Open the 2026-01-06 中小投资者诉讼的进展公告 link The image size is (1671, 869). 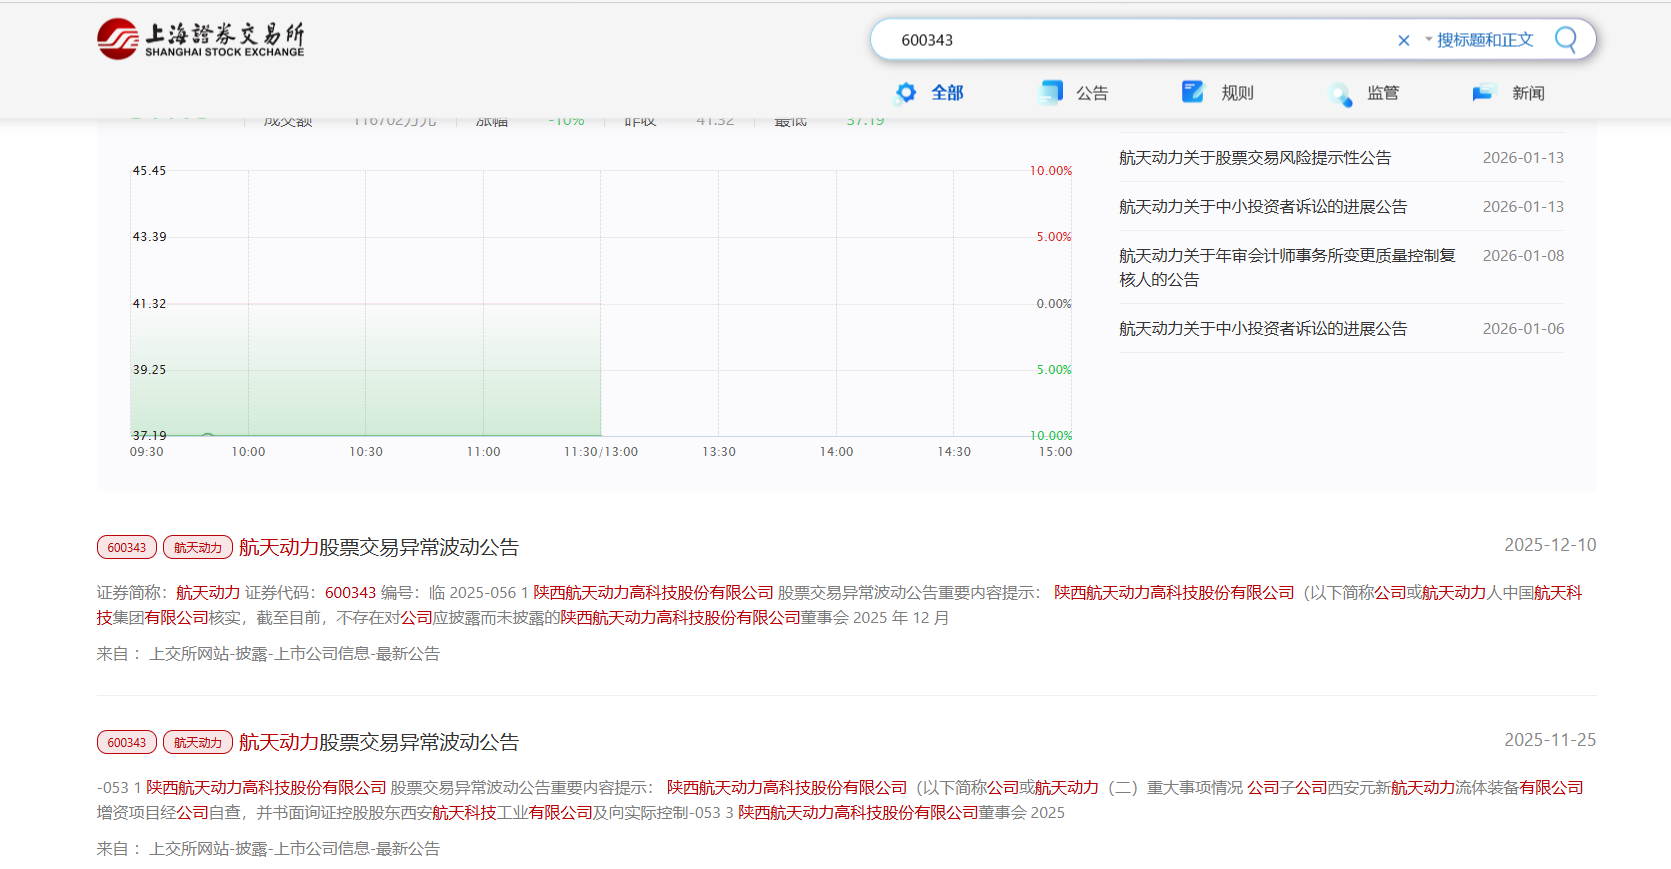click(x=1263, y=329)
